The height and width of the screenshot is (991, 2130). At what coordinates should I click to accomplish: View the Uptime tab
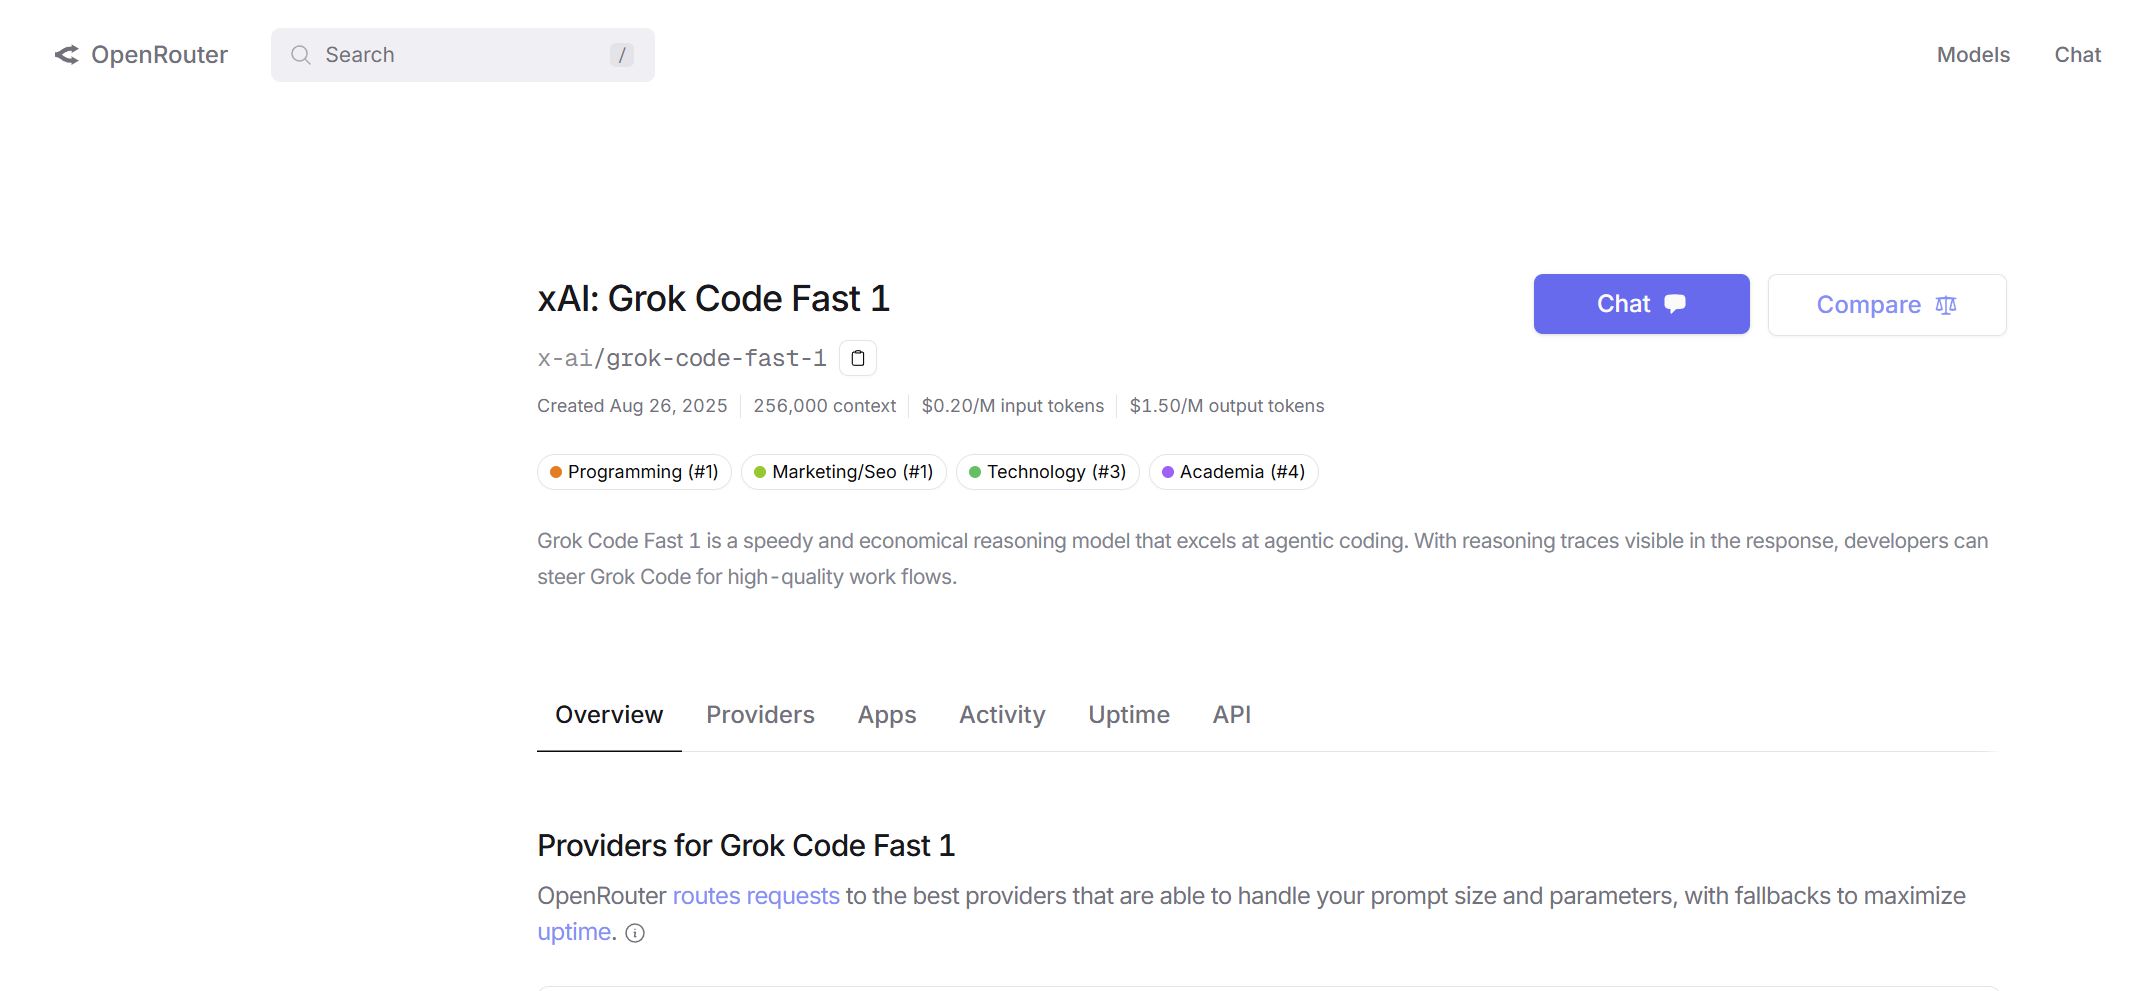1128,715
